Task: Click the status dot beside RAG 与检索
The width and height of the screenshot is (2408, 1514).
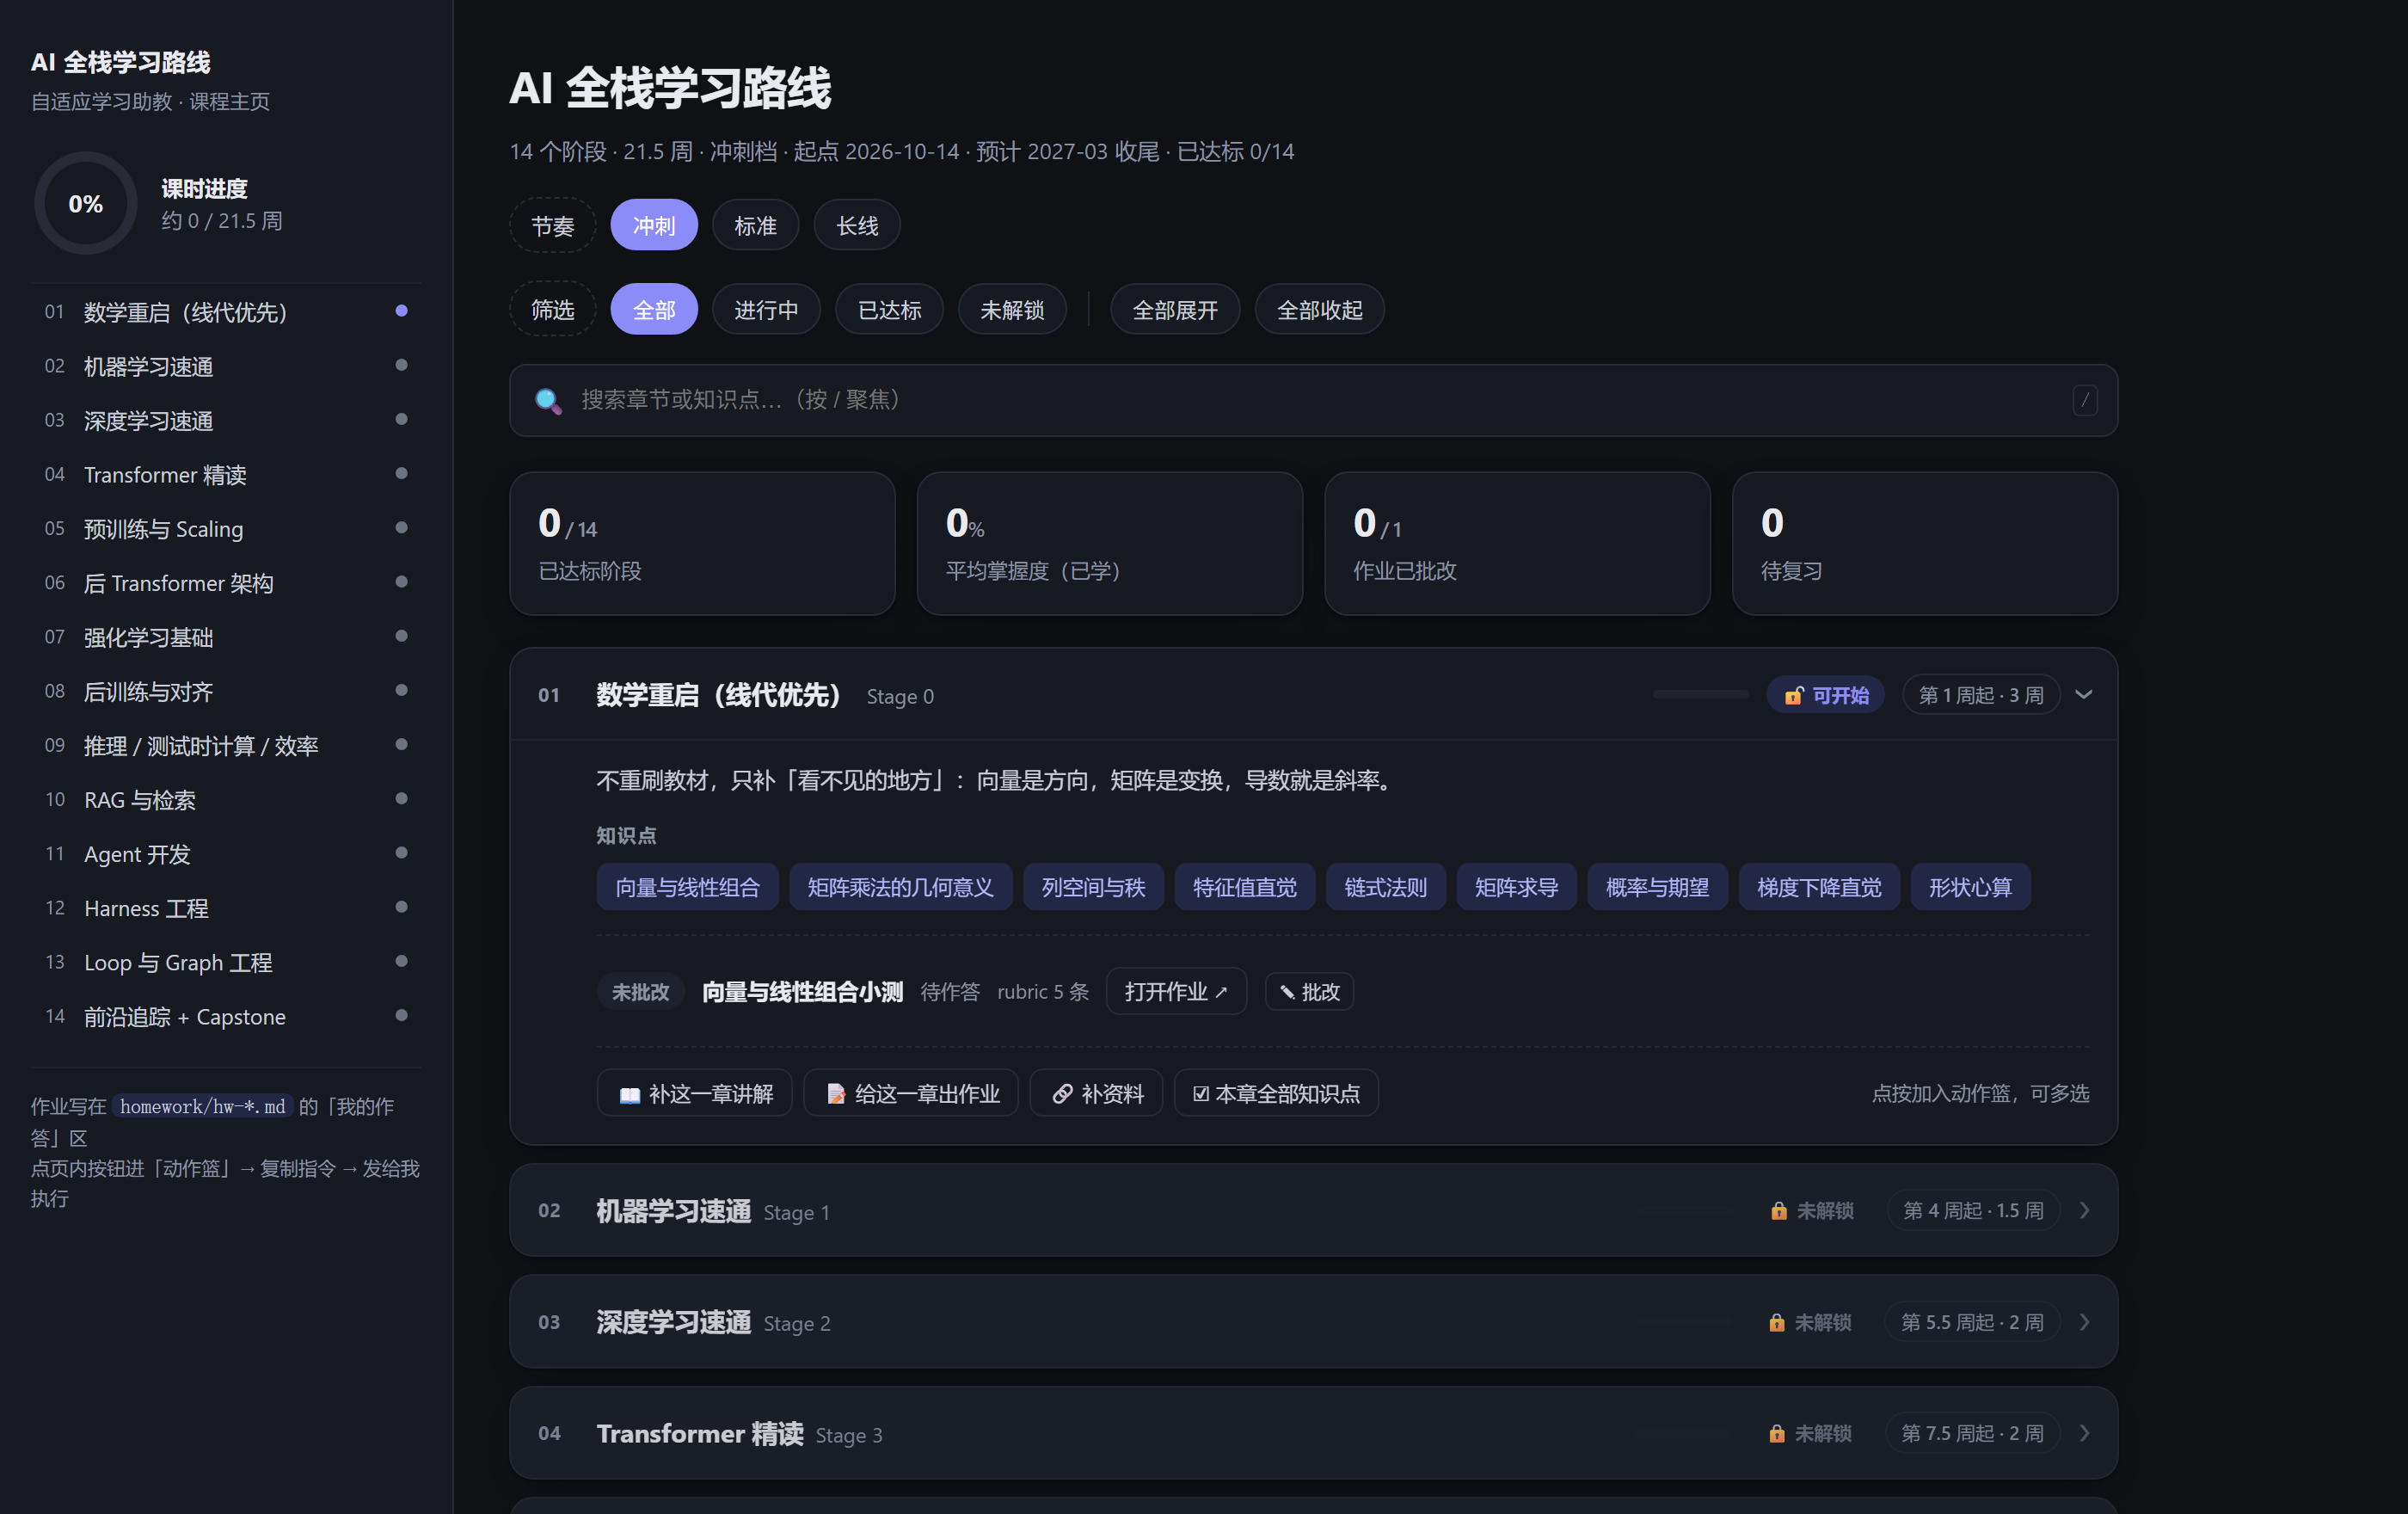Action: [401, 798]
